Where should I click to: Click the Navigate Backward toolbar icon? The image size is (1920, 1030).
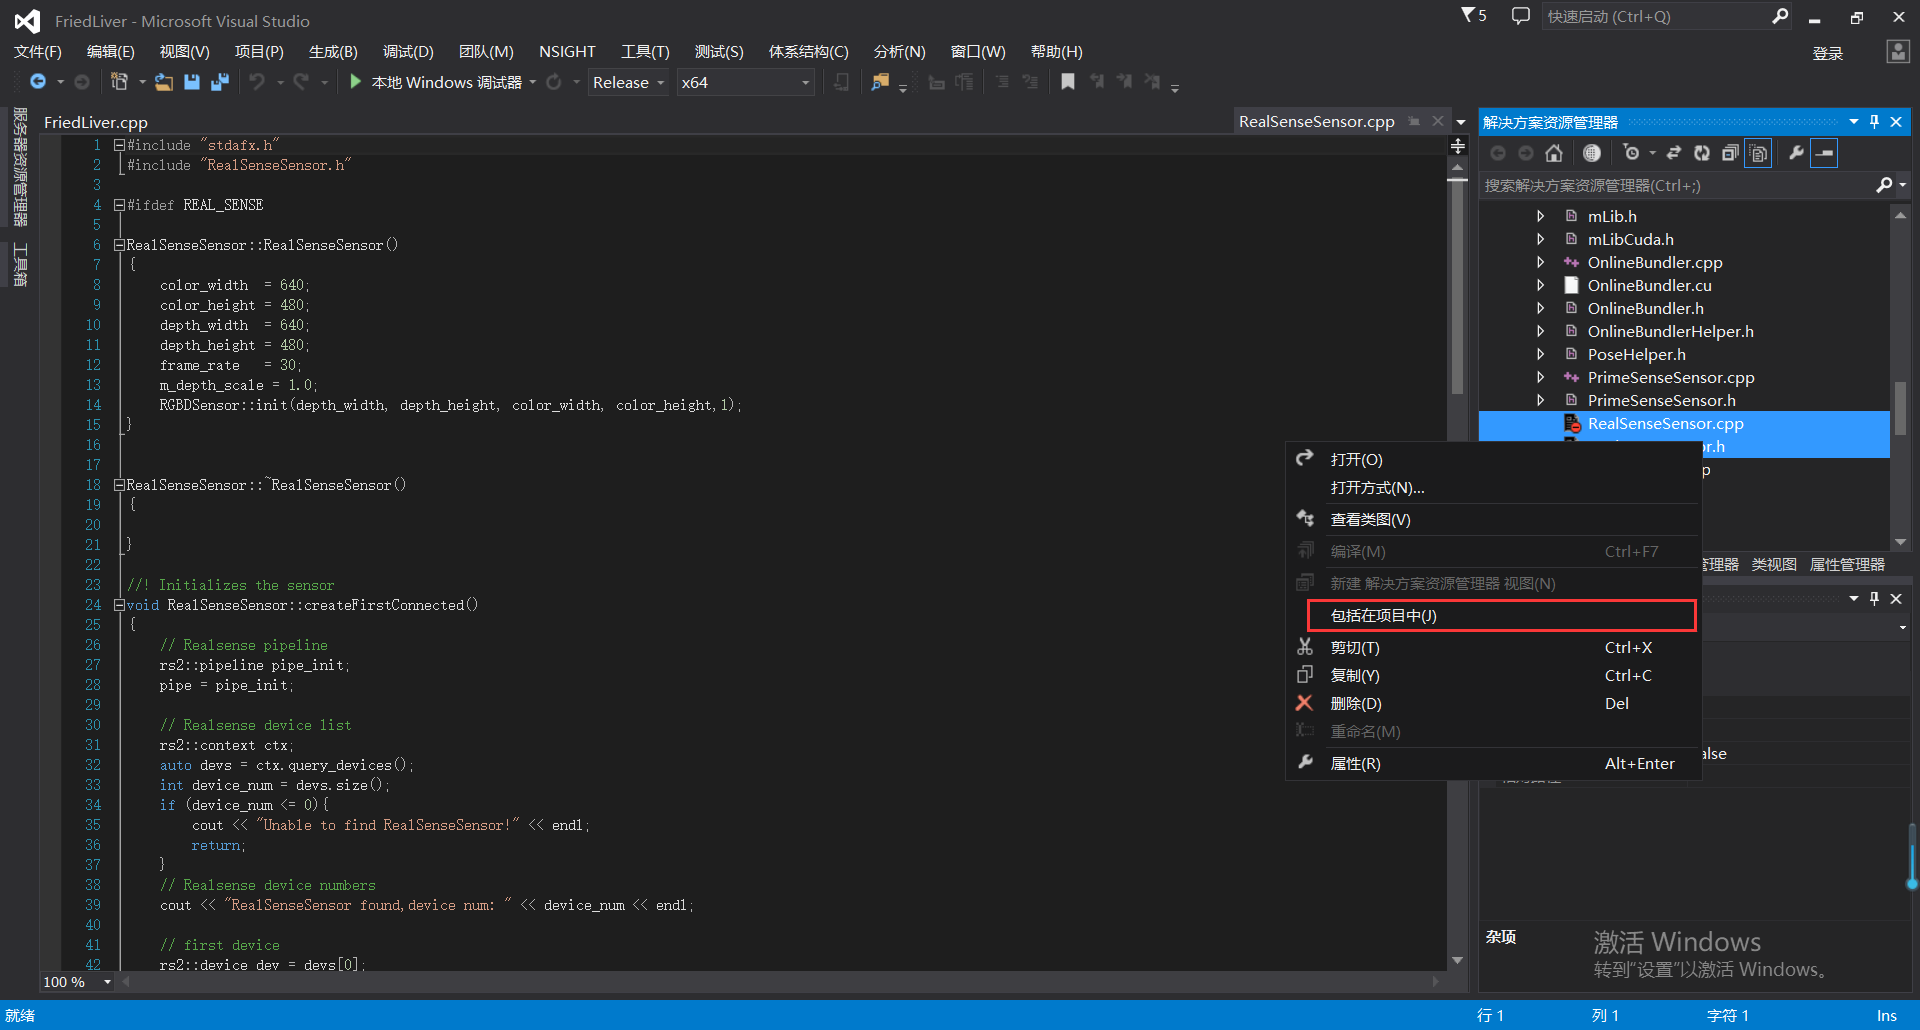pos(38,82)
